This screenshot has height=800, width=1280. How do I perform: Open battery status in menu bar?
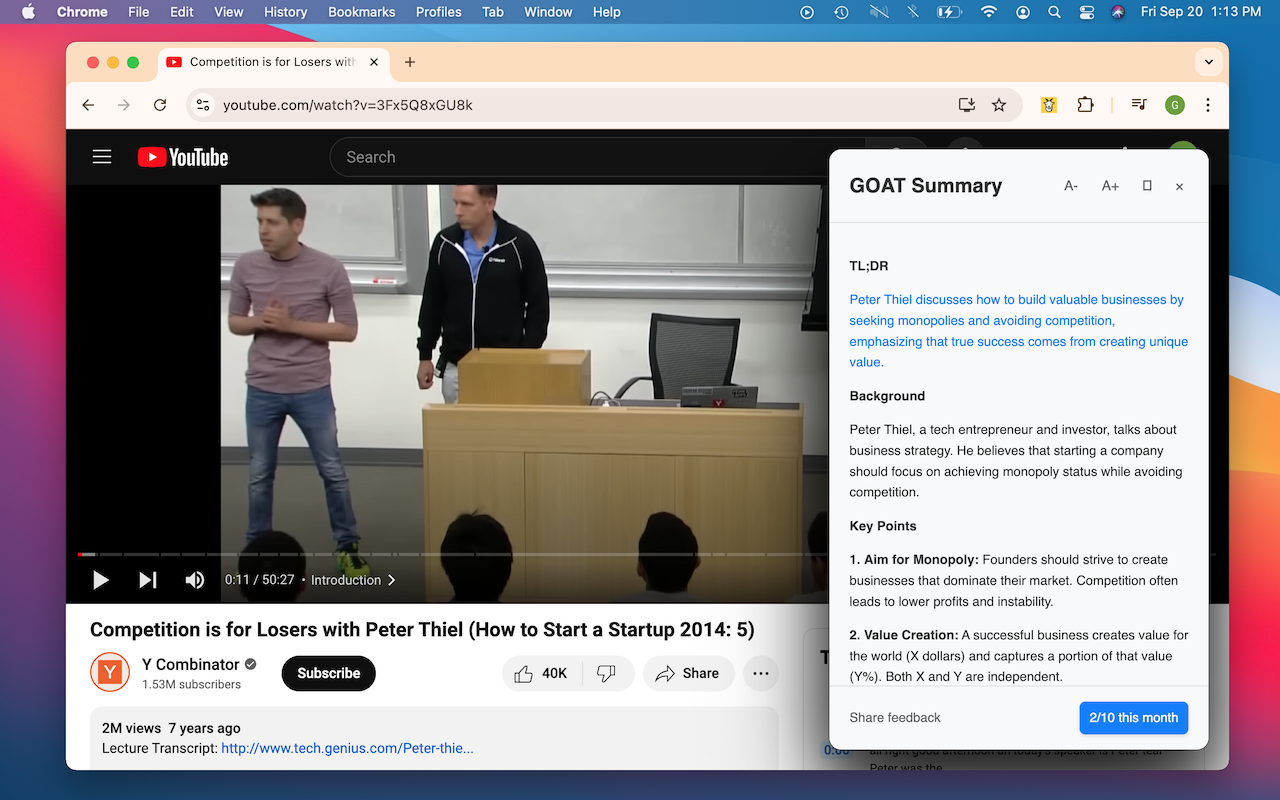click(x=949, y=12)
